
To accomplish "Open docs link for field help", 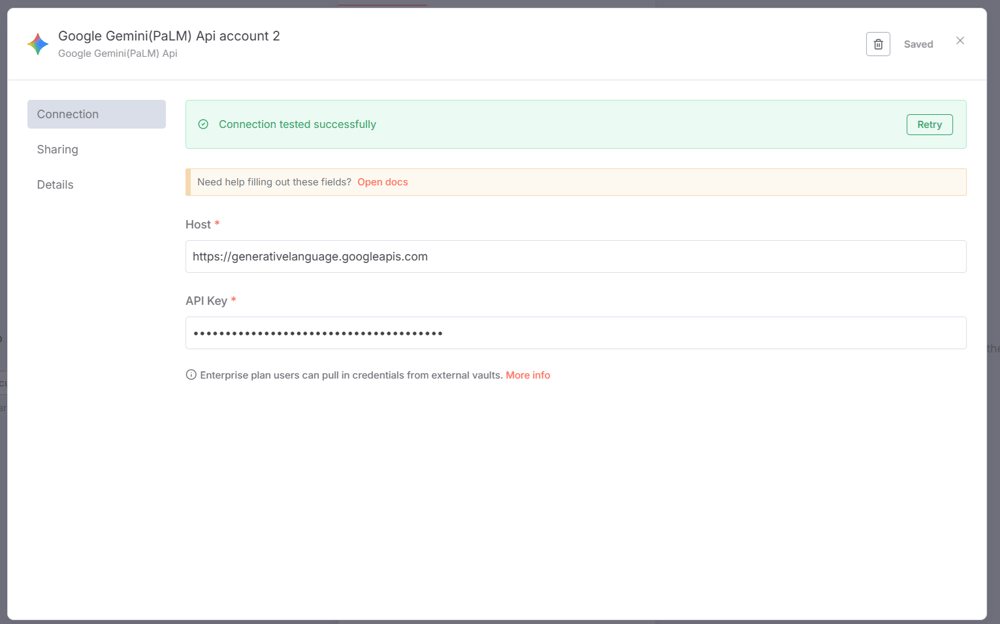I will click(x=382, y=182).
